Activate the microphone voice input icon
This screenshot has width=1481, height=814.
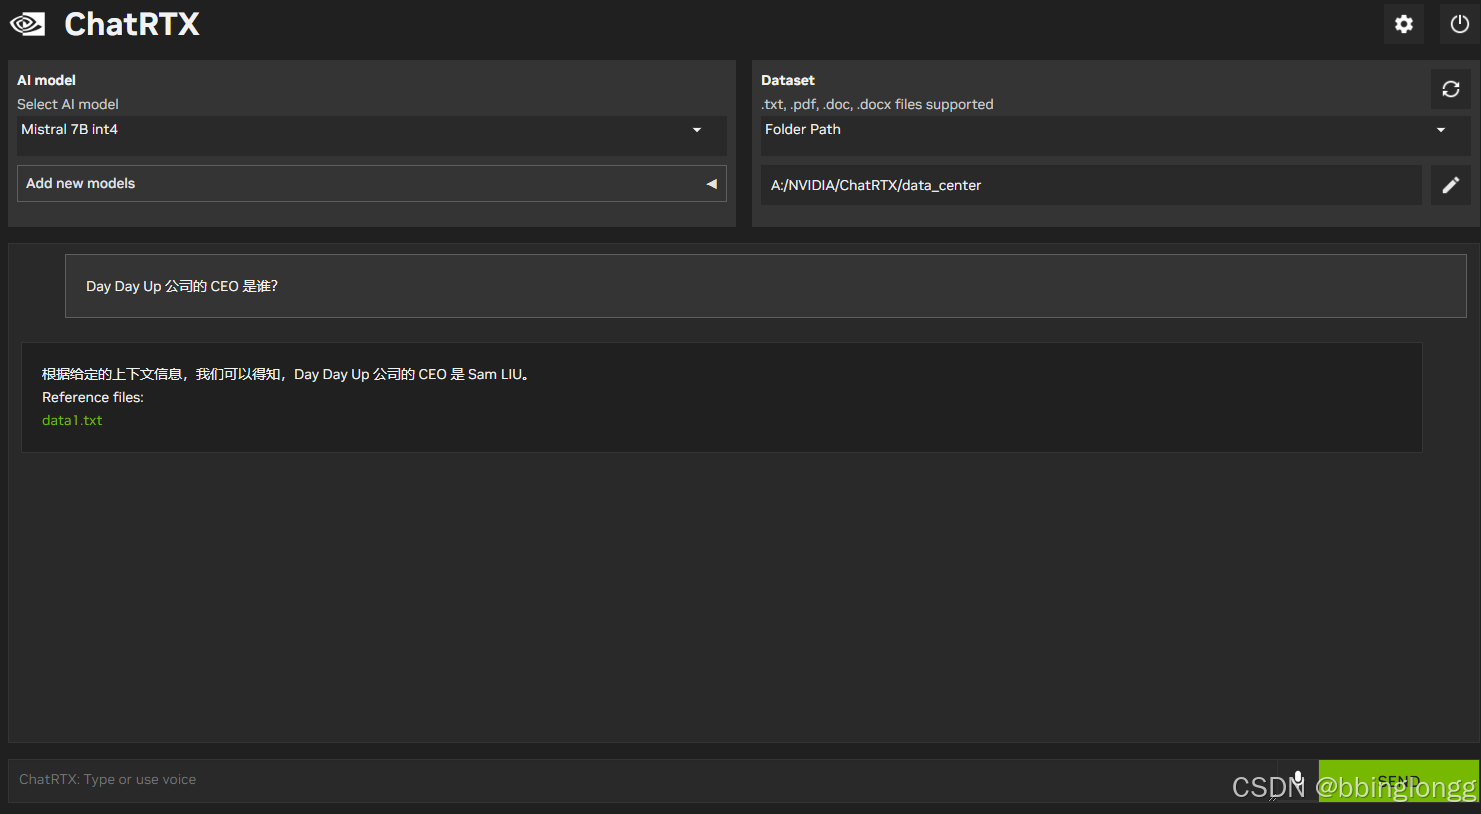point(1297,780)
